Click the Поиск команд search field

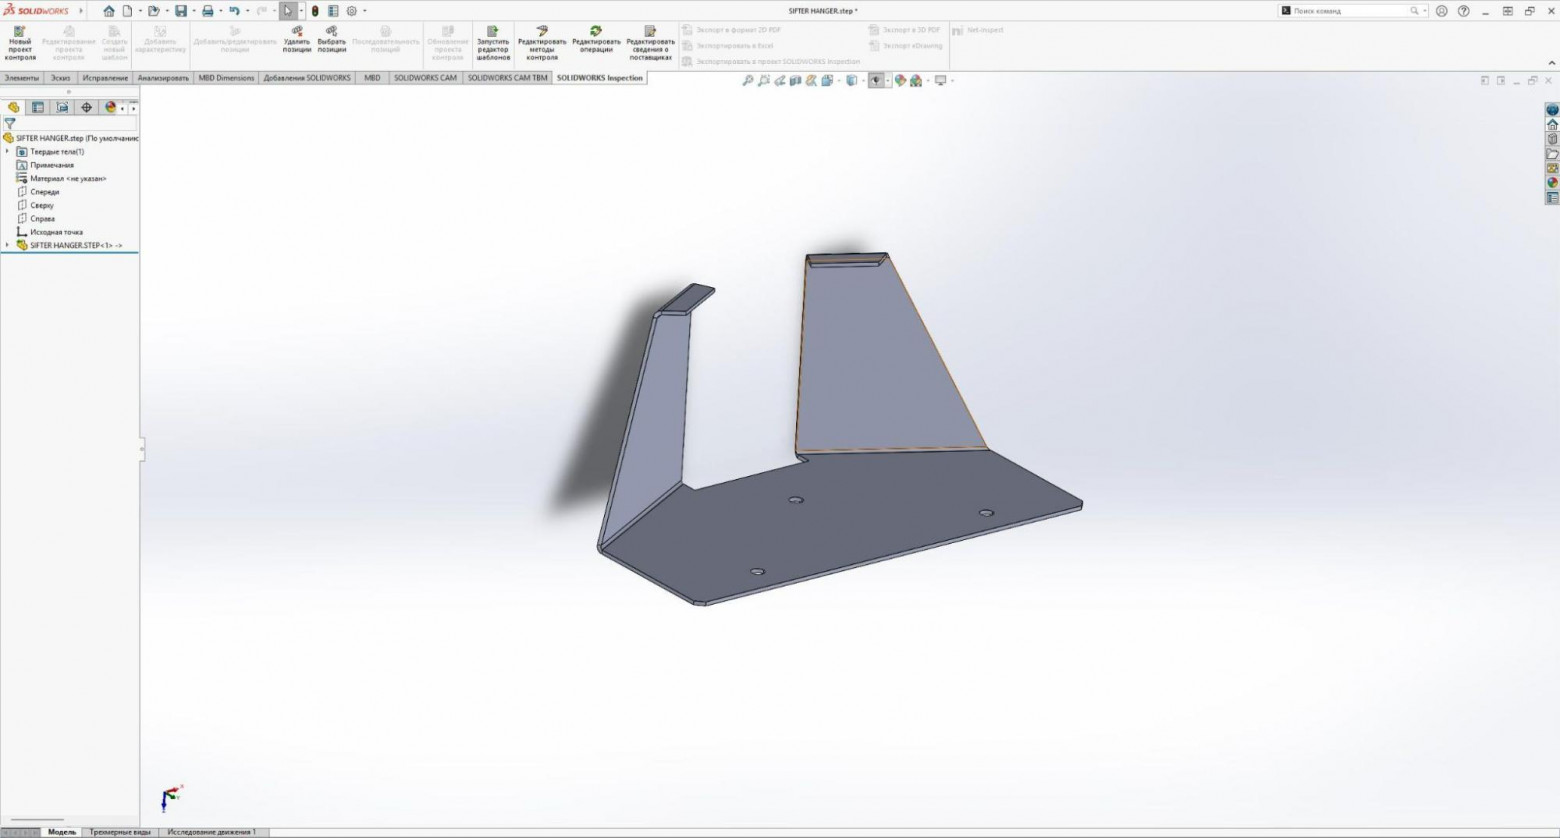coord(1351,11)
